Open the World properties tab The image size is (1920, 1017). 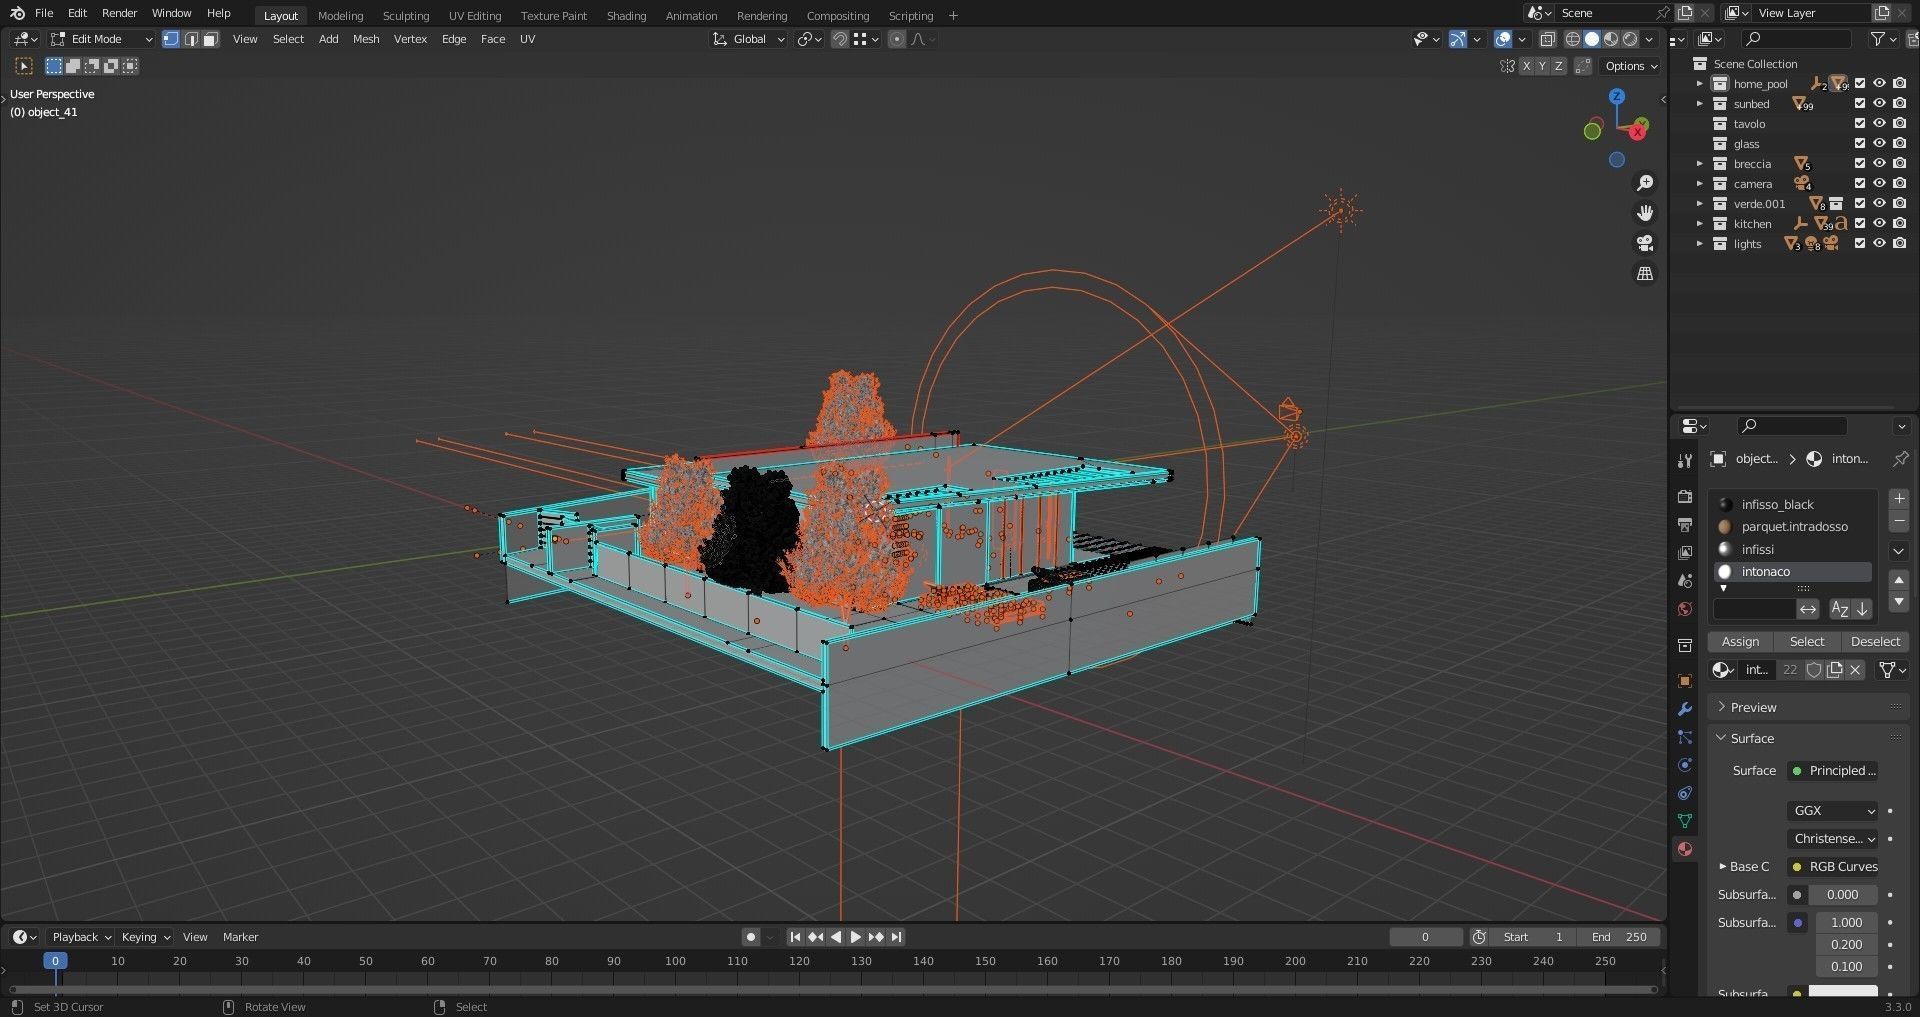pyautogui.click(x=1685, y=609)
